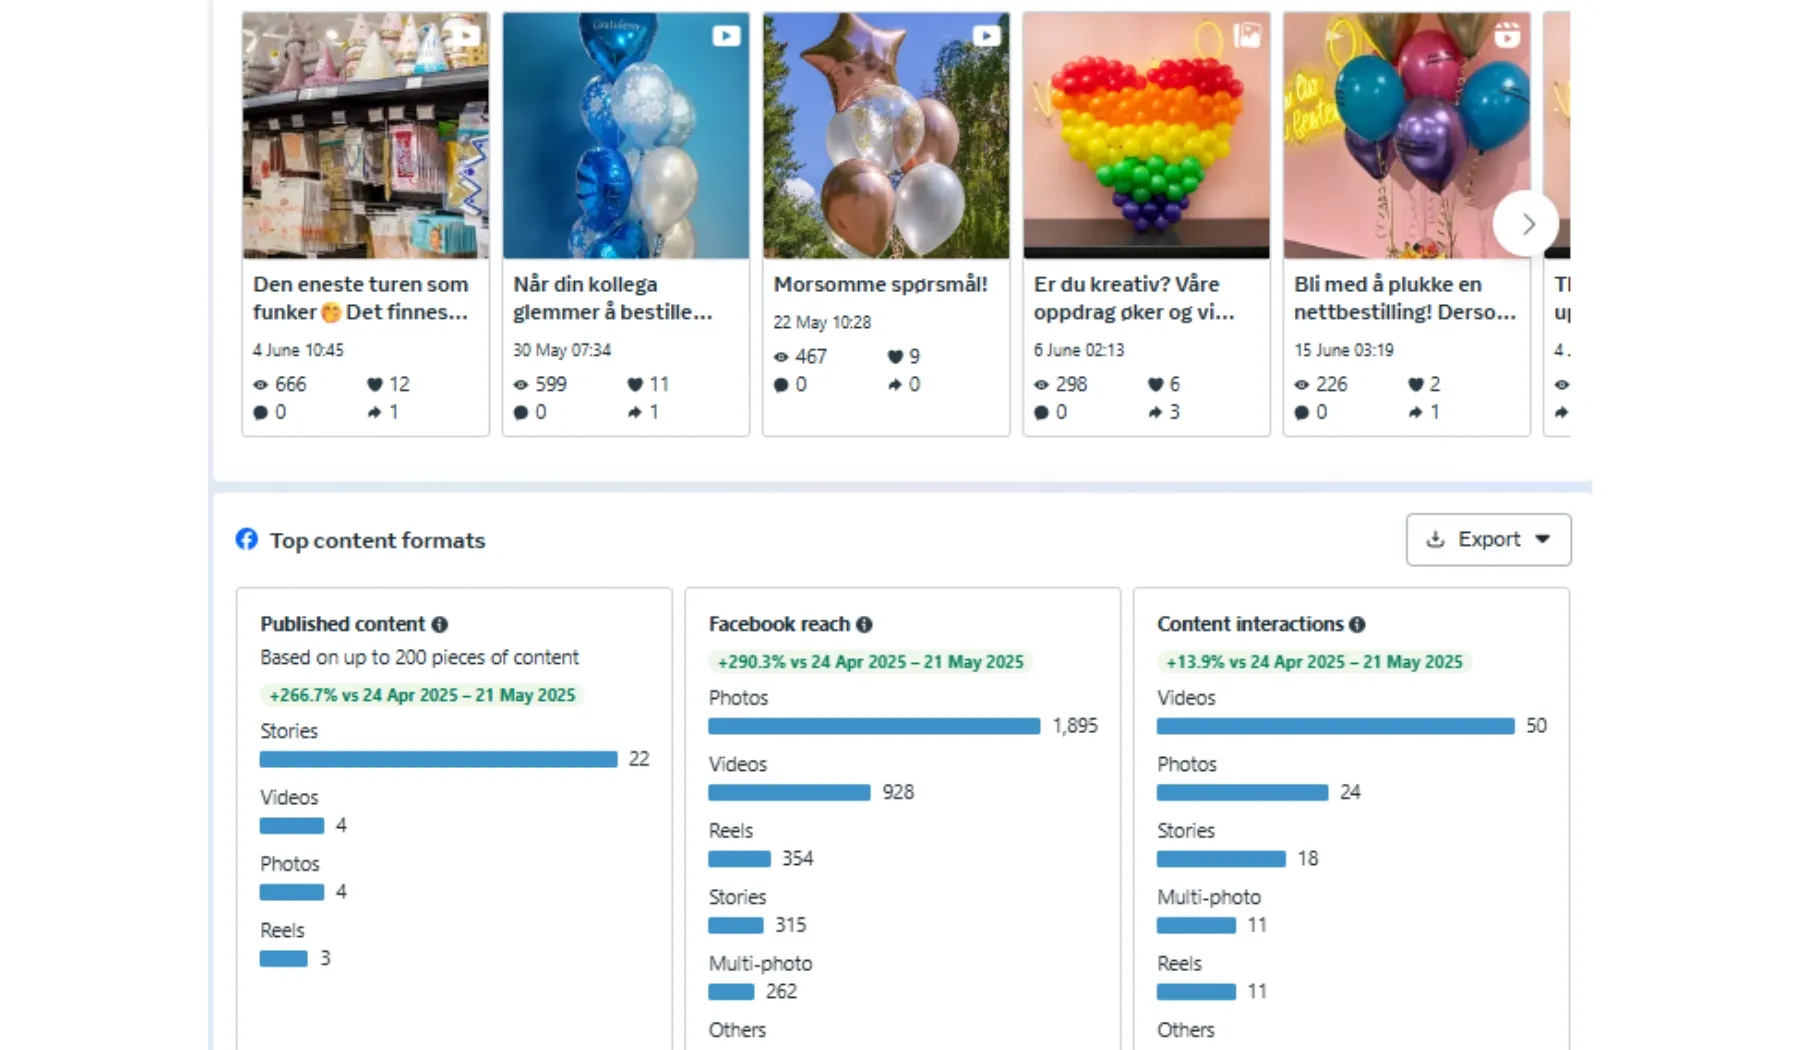Click the views eye icon showing 666
This screenshot has height=1050, width=1800.
pyautogui.click(x=261, y=384)
